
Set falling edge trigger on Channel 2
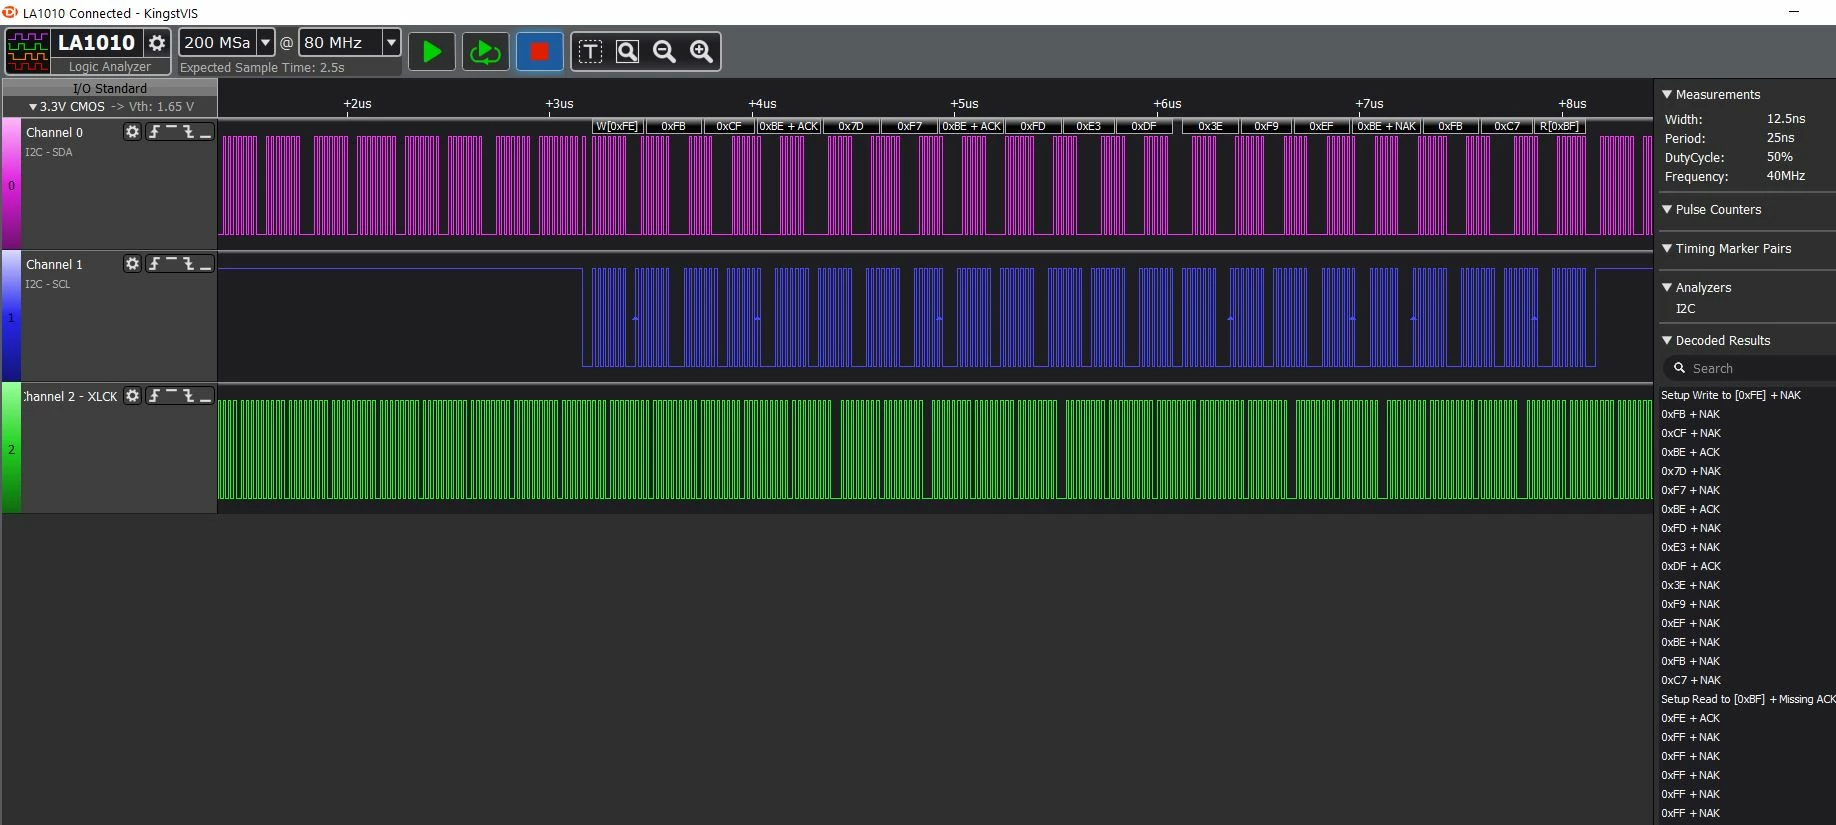tap(188, 396)
